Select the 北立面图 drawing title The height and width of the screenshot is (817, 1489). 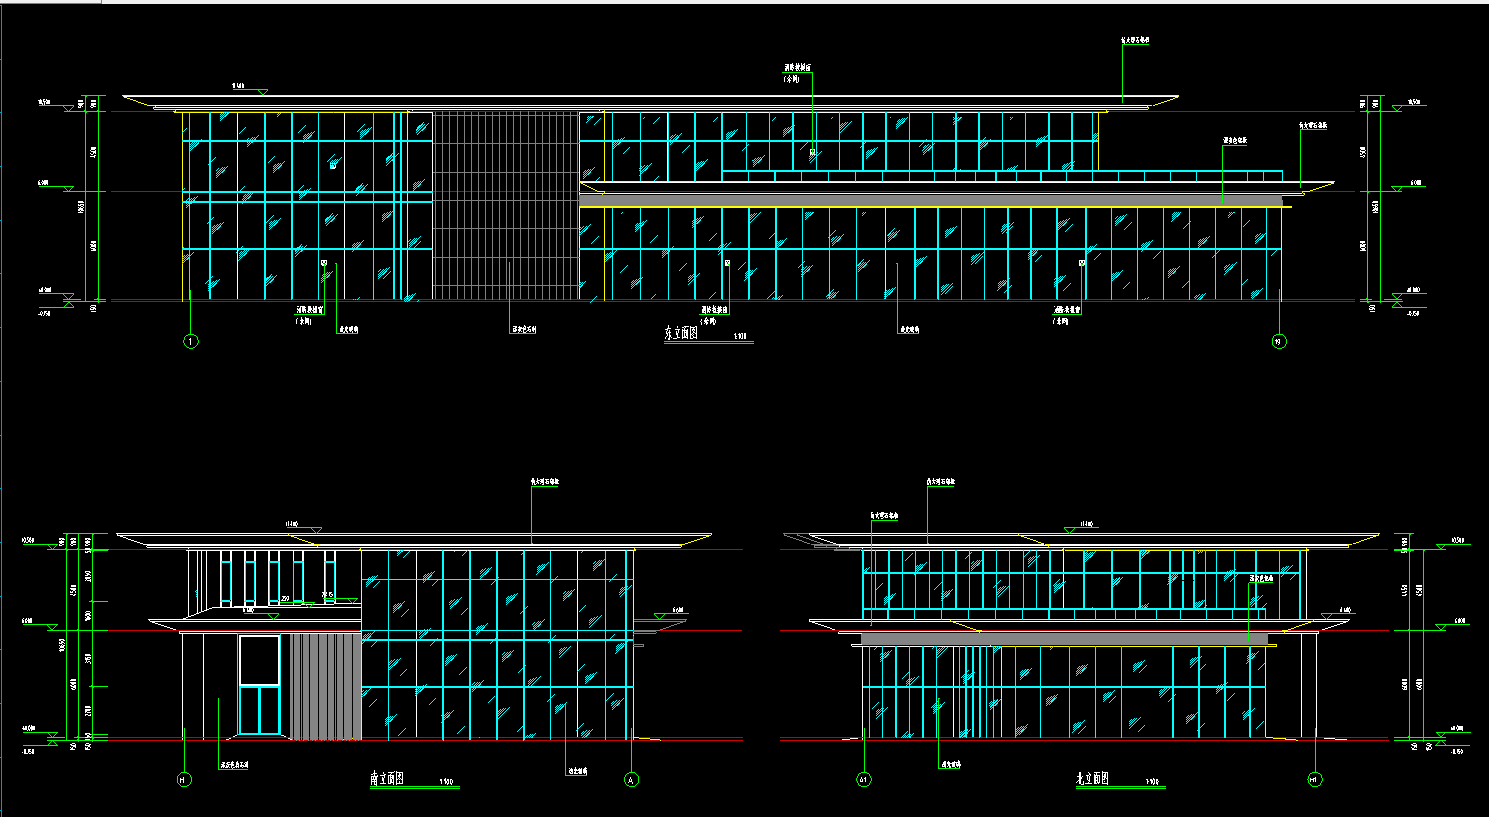(x=1093, y=778)
